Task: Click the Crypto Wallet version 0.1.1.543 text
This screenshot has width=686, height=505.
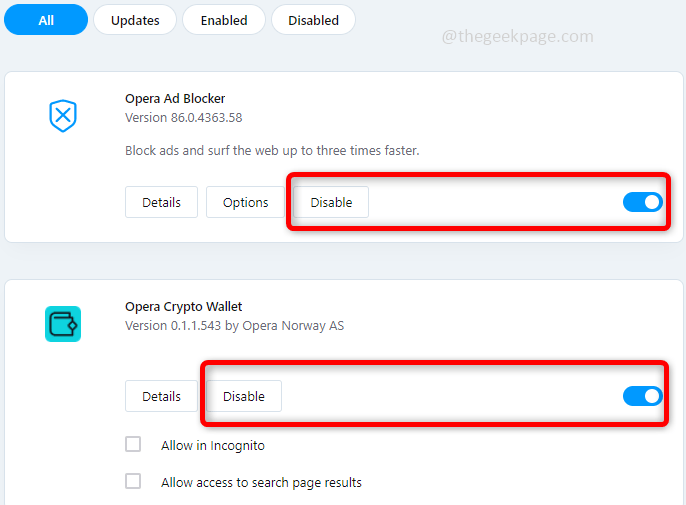Action: [x=234, y=326]
